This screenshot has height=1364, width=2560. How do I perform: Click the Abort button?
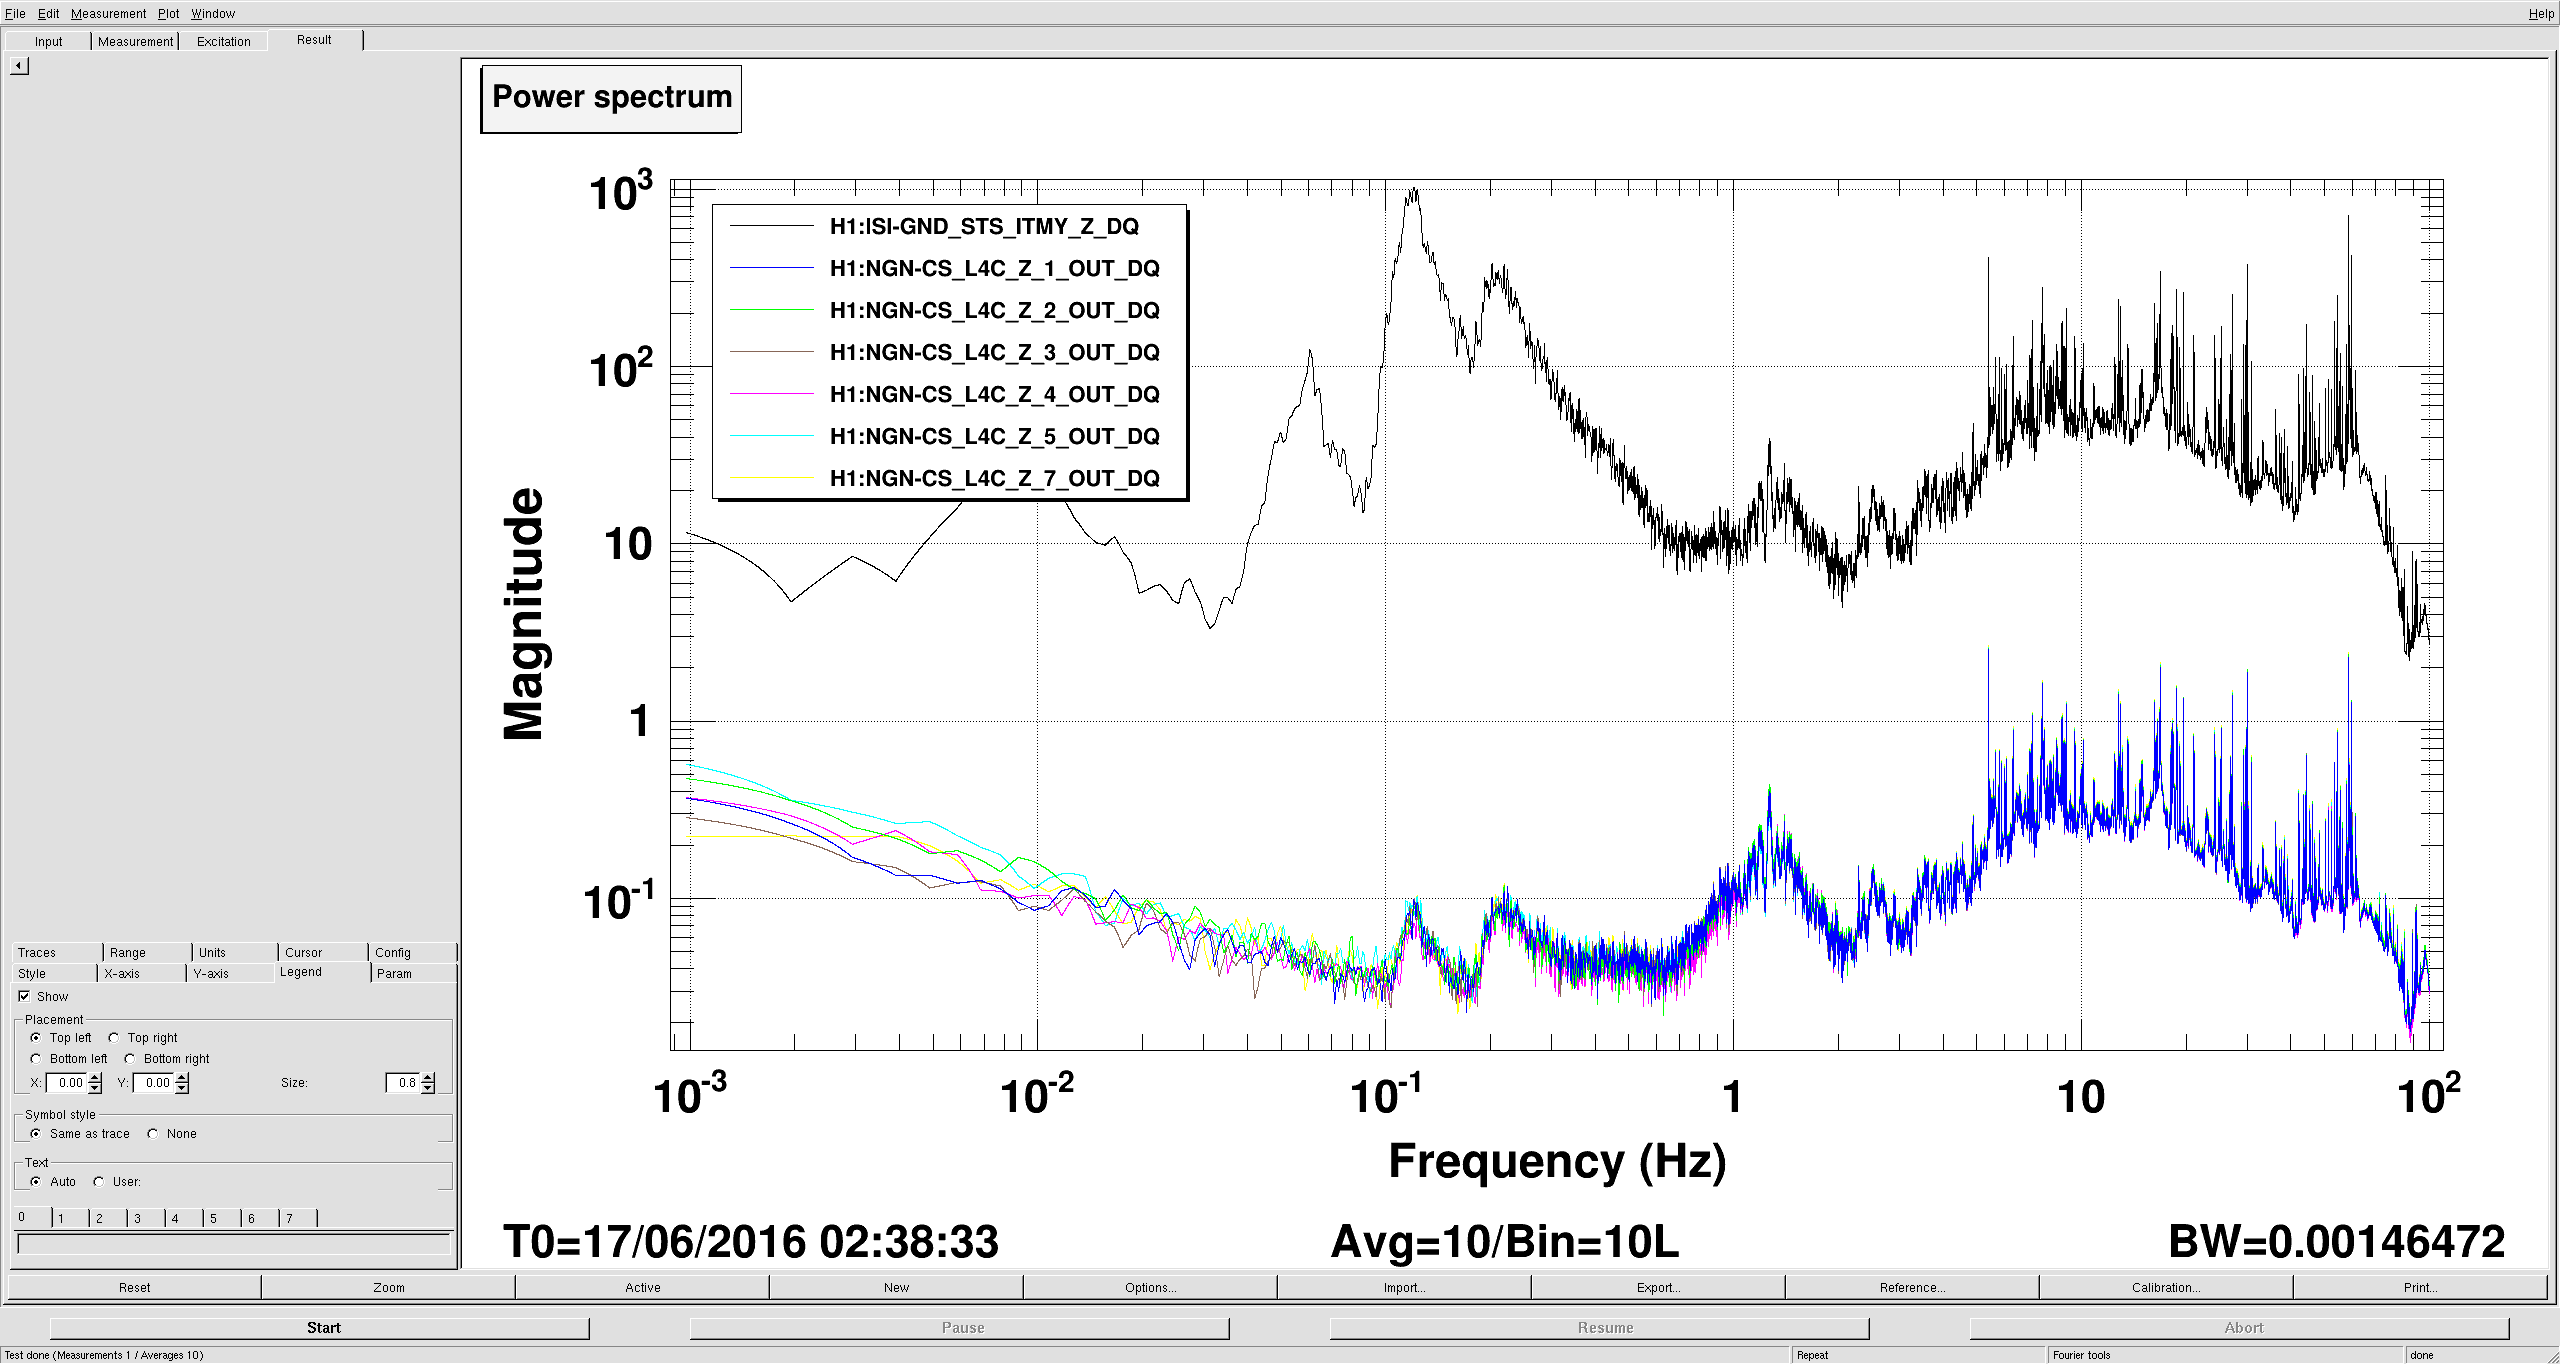click(x=2240, y=1328)
